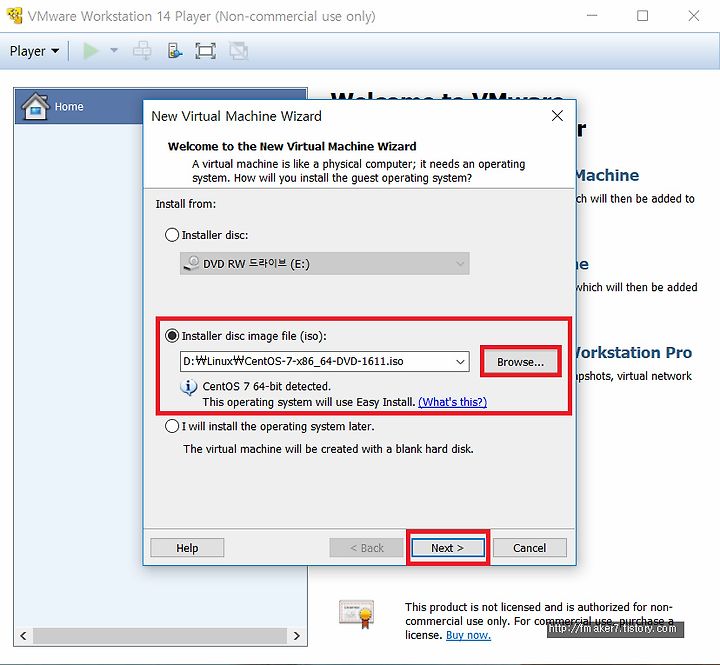Enter full screen mode icon
Screen dimensions: 720x665
point(205,51)
